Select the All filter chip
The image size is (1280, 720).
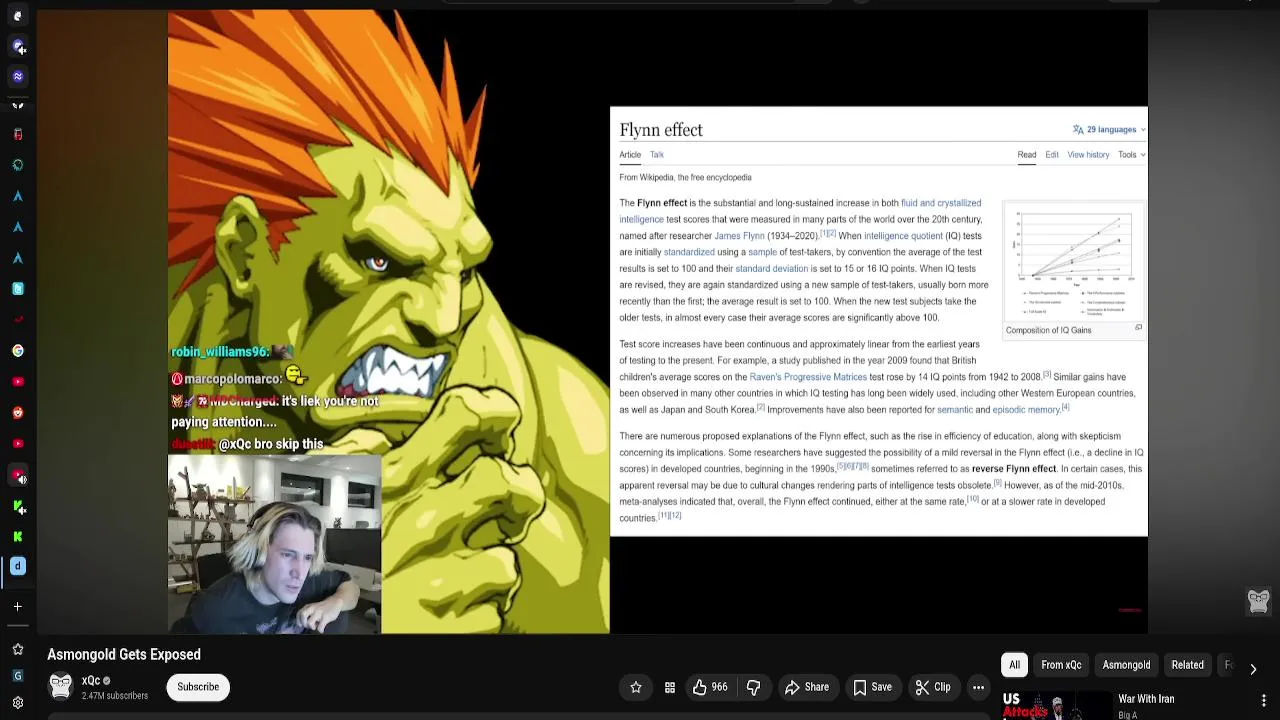point(1014,665)
